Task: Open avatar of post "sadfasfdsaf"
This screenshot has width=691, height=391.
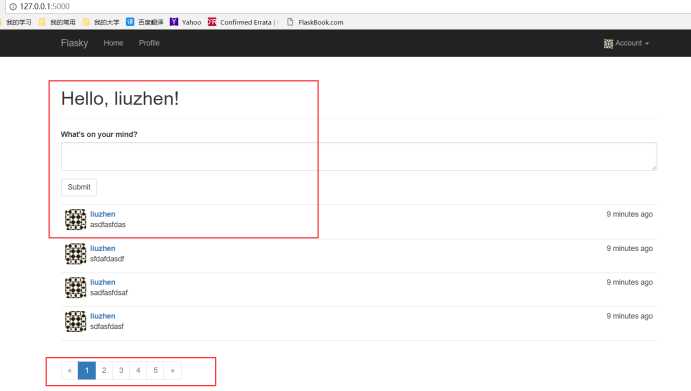Action: [75, 287]
